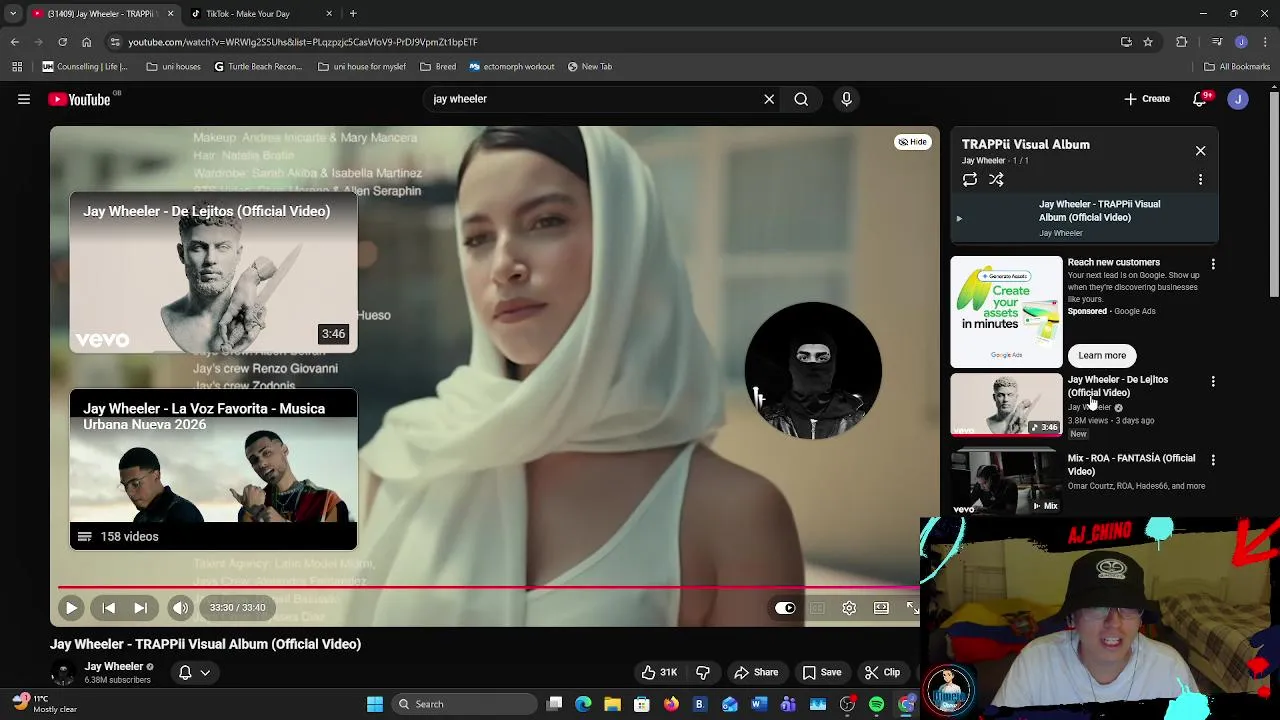Viewport: 1280px width, 720px height.
Task: Enter full screen from the player controls
Action: click(912, 608)
